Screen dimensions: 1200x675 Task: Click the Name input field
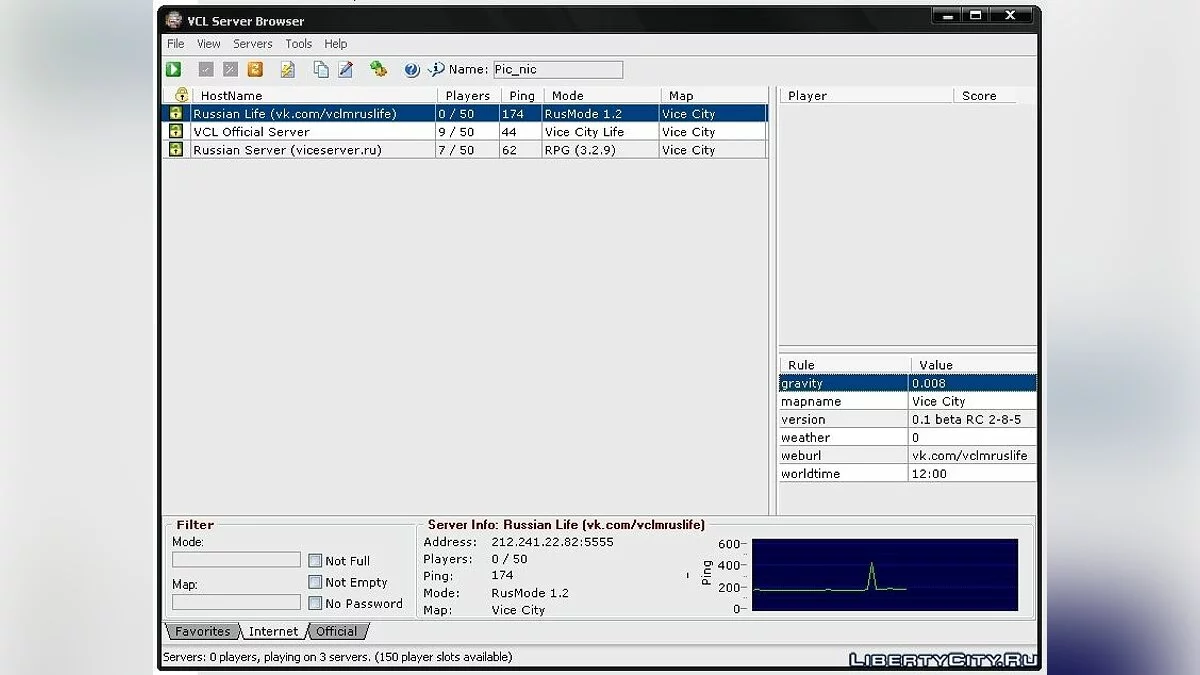(x=557, y=70)
